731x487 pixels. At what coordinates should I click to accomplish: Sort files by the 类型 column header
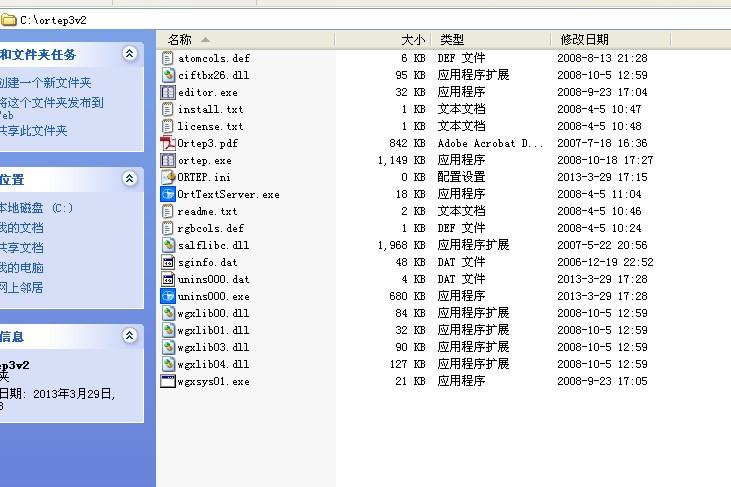491,40
